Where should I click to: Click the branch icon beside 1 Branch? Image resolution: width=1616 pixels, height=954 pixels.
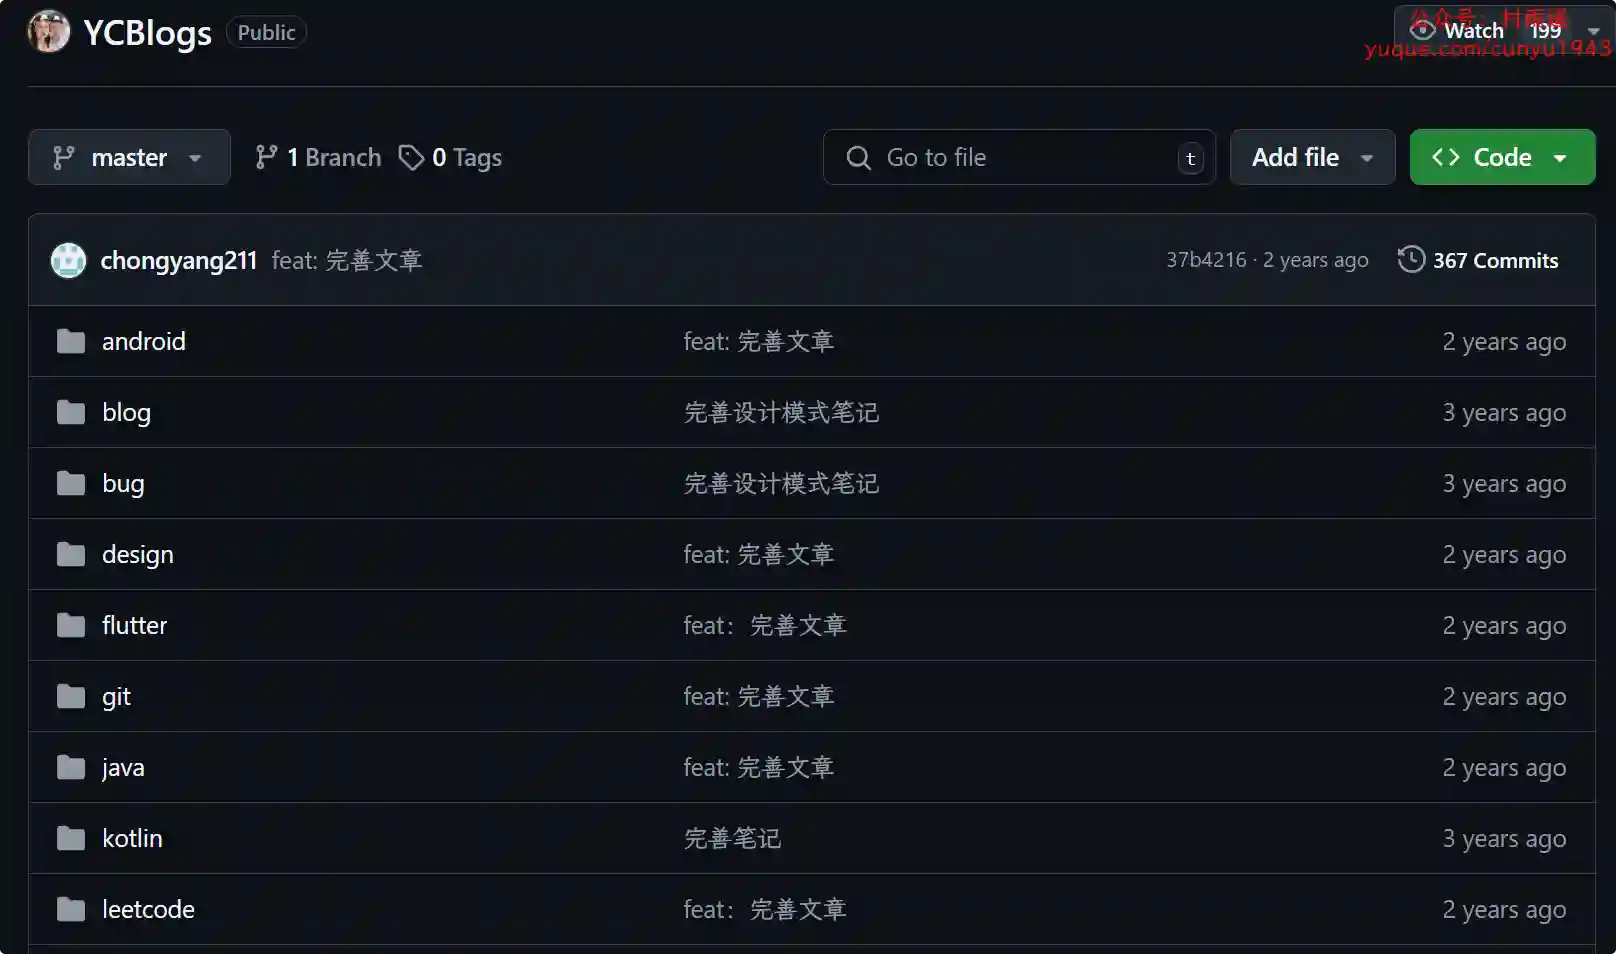266,157
